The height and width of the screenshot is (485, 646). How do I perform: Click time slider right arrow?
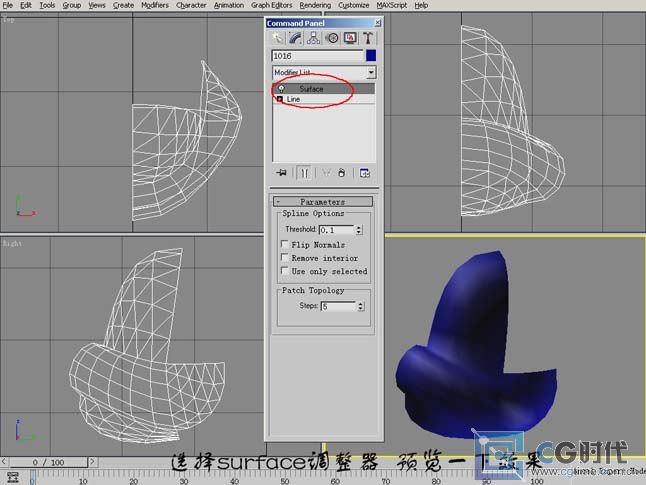92,462
